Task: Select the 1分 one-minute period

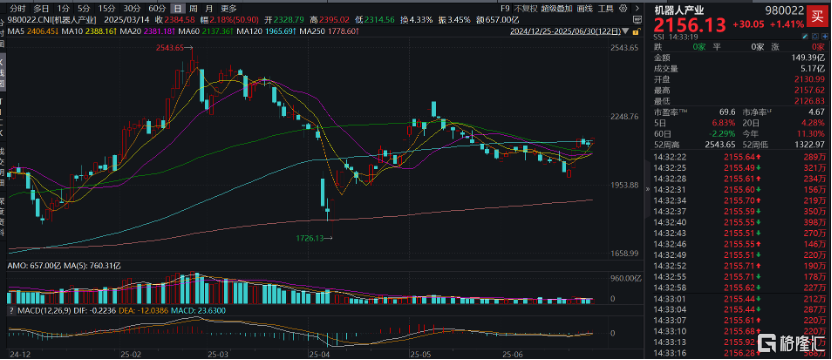Action: [x=63, y=8]
